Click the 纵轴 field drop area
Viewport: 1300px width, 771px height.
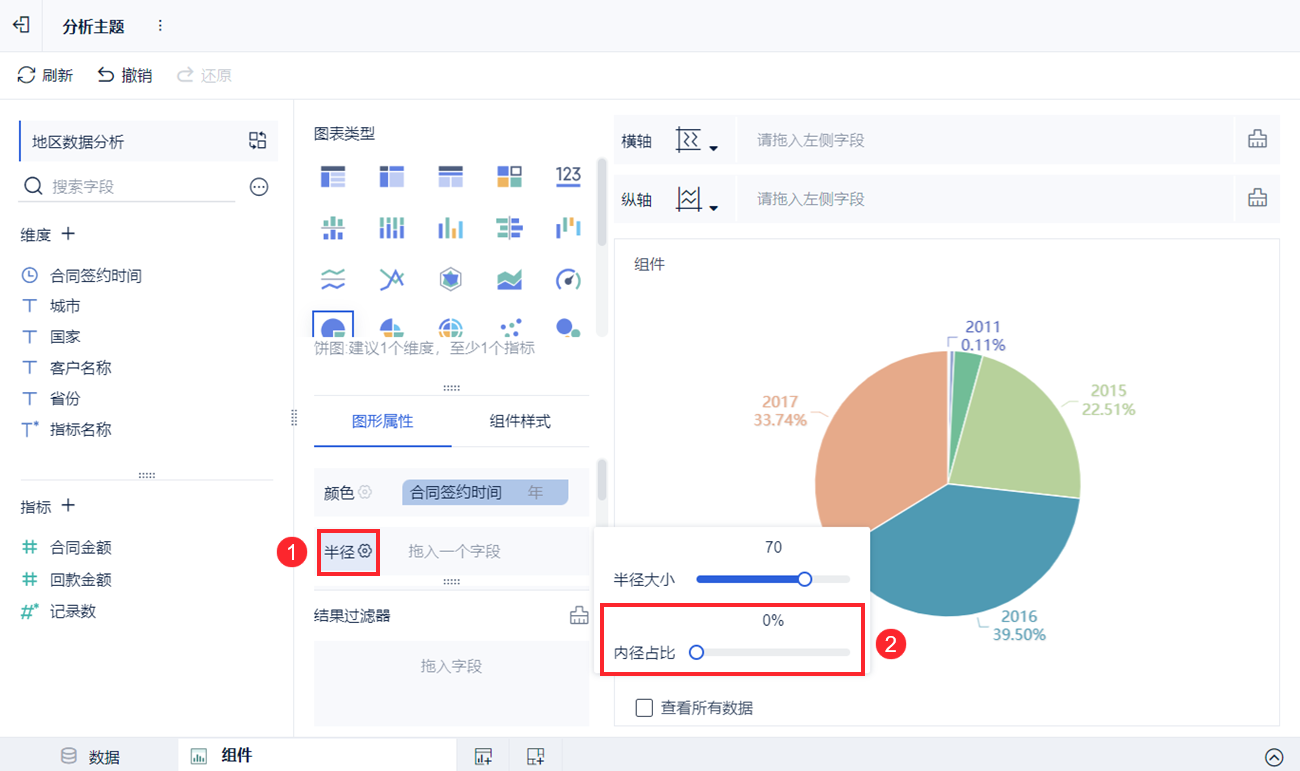click(985, 199)
